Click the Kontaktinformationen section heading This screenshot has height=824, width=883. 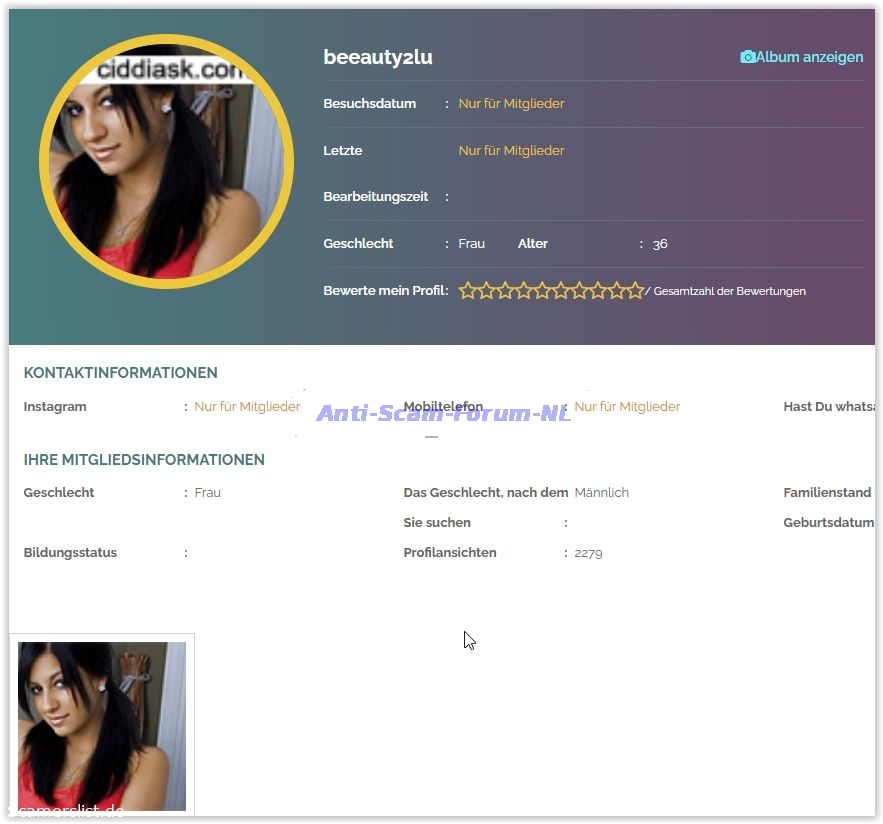(x=120, y=373)
